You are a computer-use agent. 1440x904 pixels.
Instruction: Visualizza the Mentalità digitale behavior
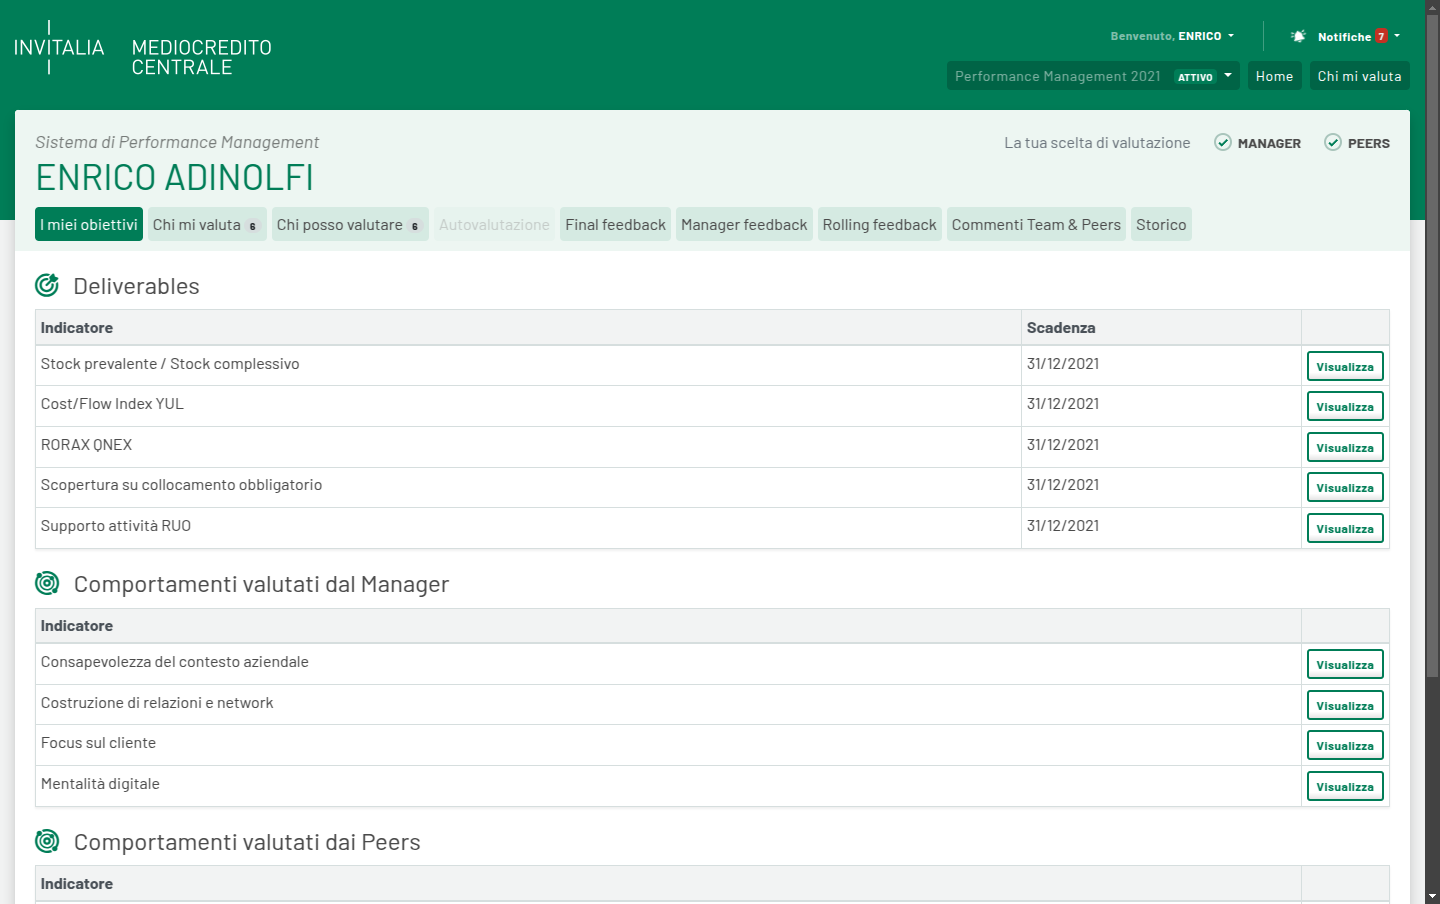coord(1345,786)
